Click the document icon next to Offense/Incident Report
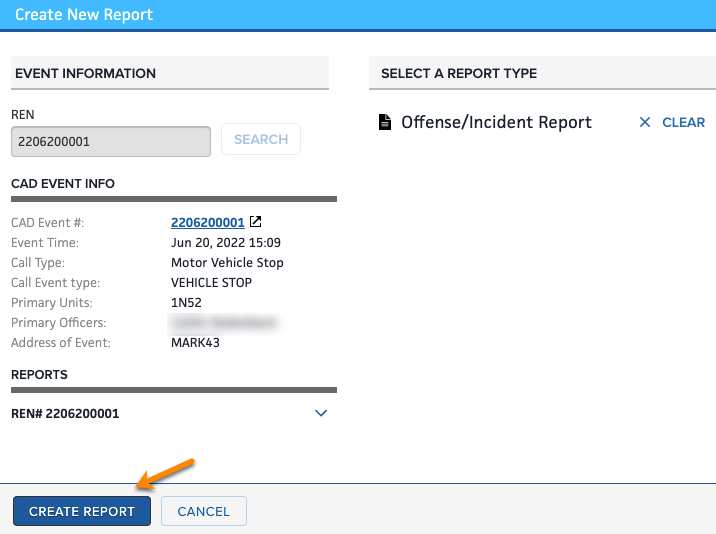This screenshot has width=716, height=534. pos(384,122)
